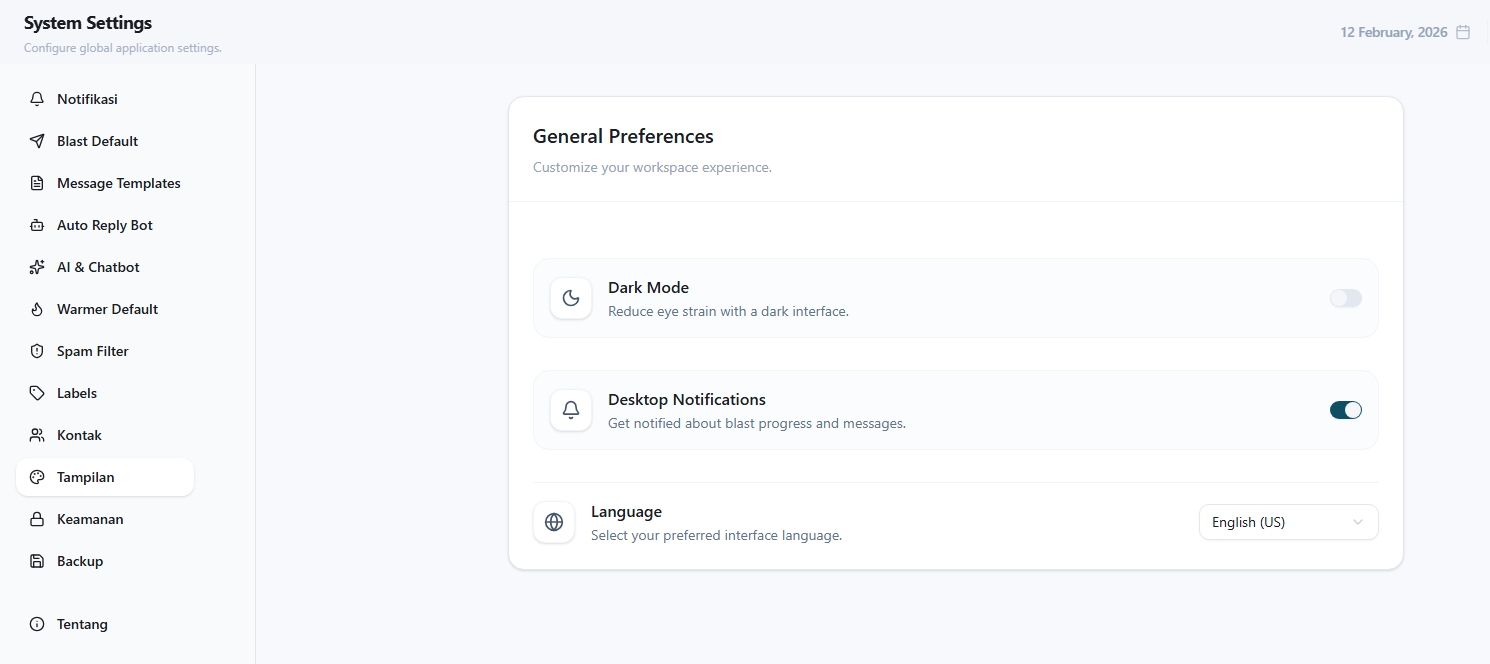Click the bell icon beside Notifikasi

[x=37, y=99]
